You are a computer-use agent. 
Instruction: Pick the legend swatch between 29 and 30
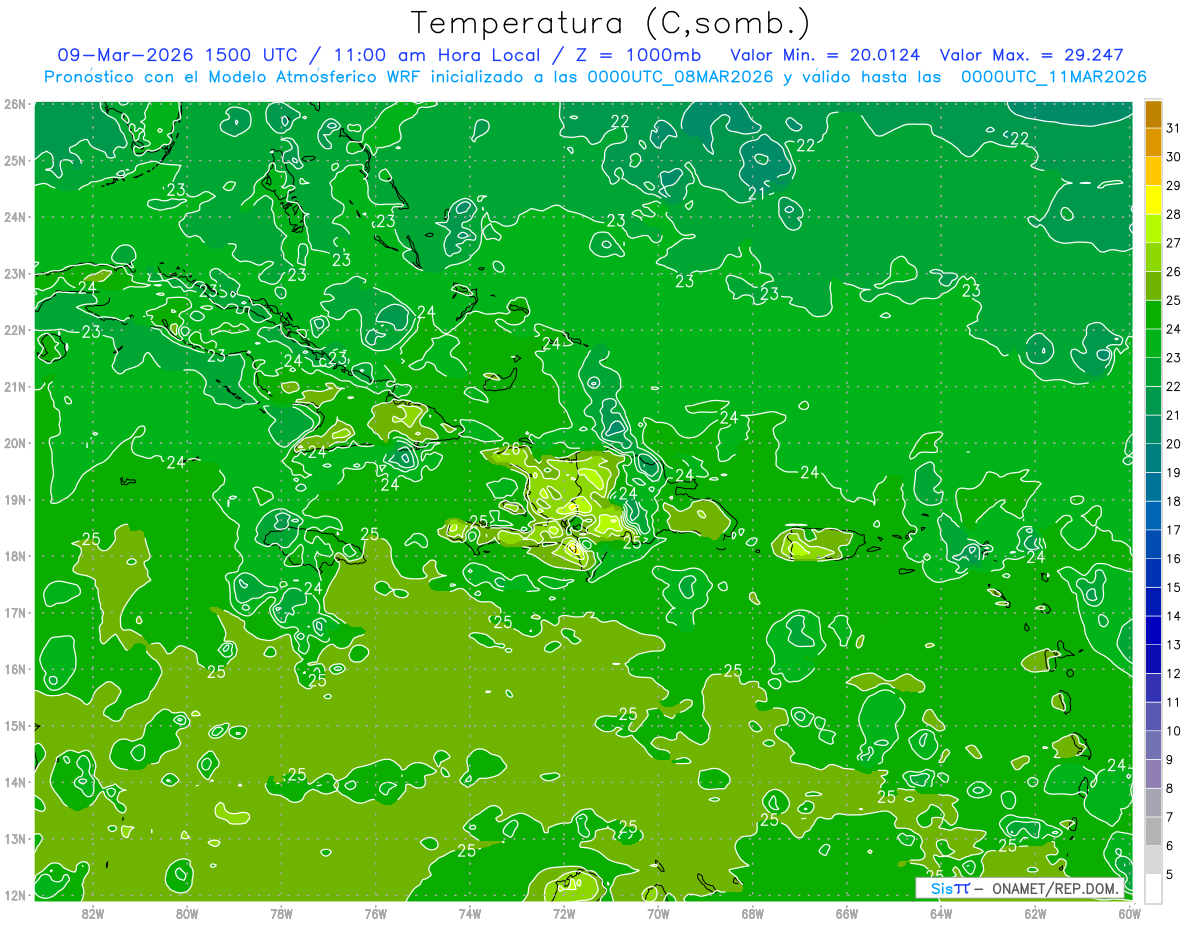1152,171
